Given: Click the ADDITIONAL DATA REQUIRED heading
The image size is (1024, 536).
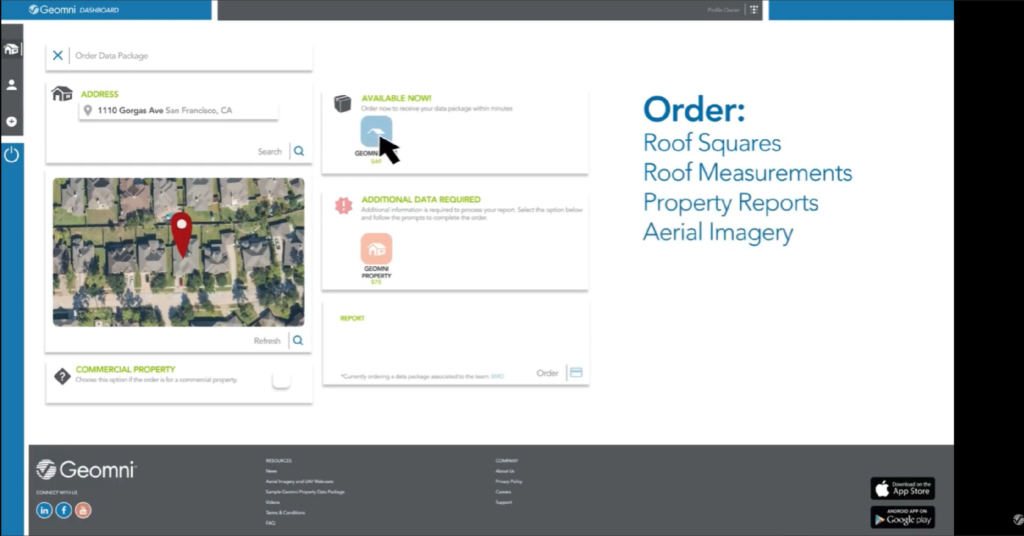Looking at the screenshot, I should [421, 199].
